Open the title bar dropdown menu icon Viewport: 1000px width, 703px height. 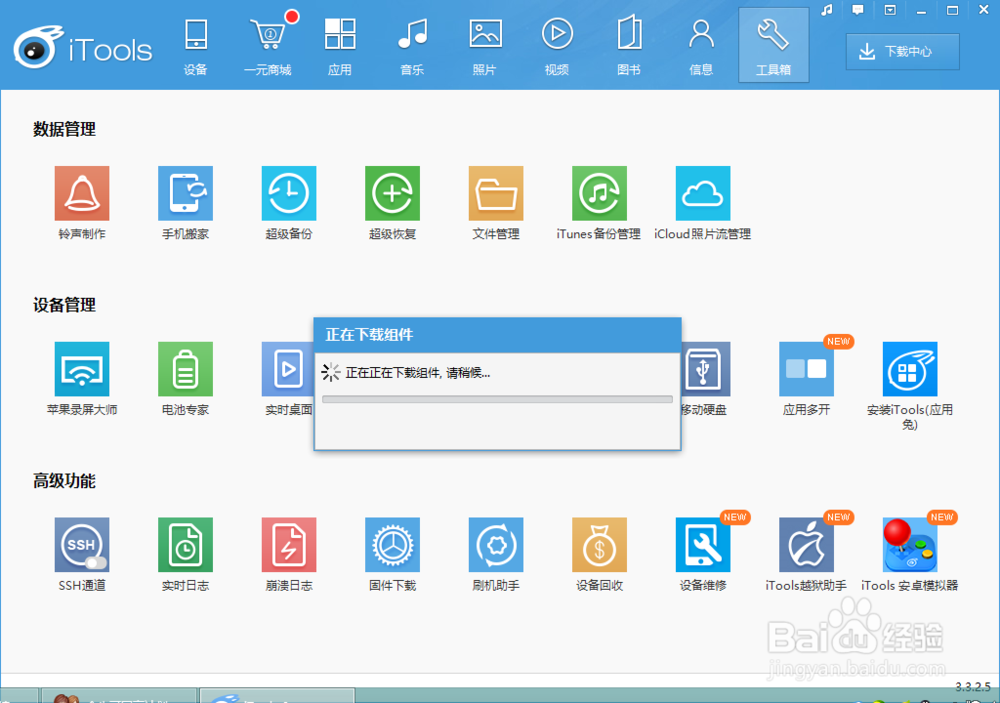tap(890, 10)
